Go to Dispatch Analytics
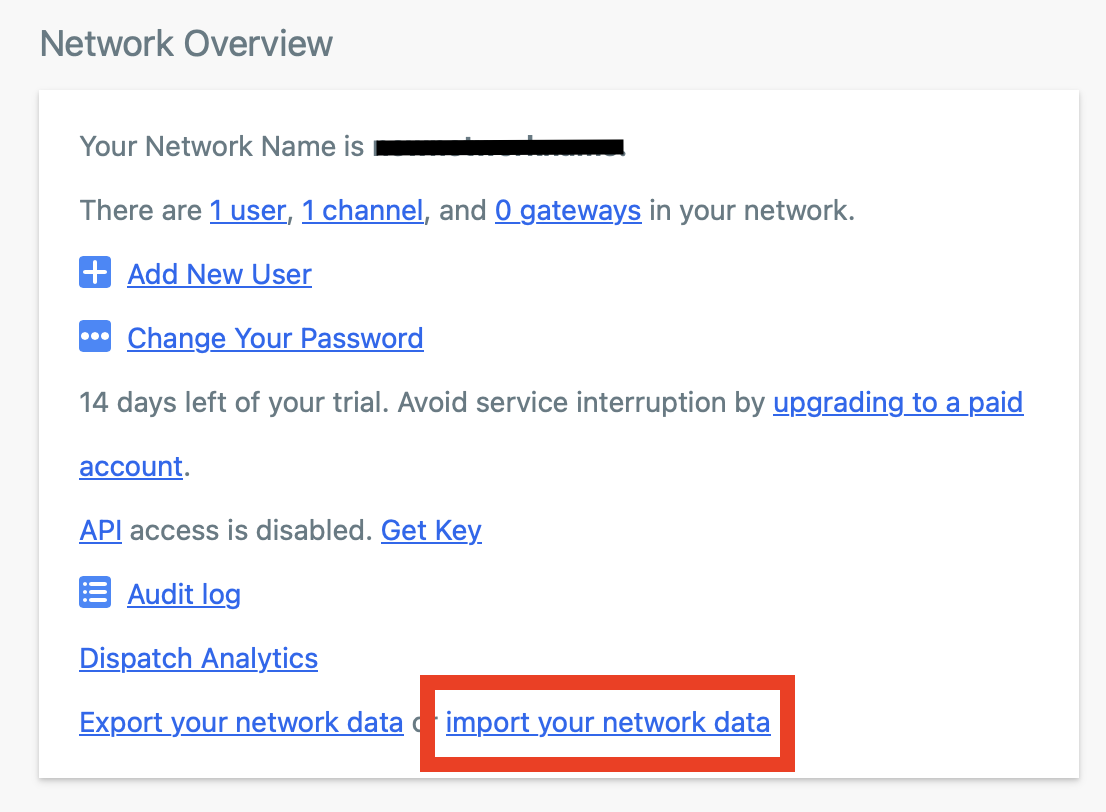 198,659
